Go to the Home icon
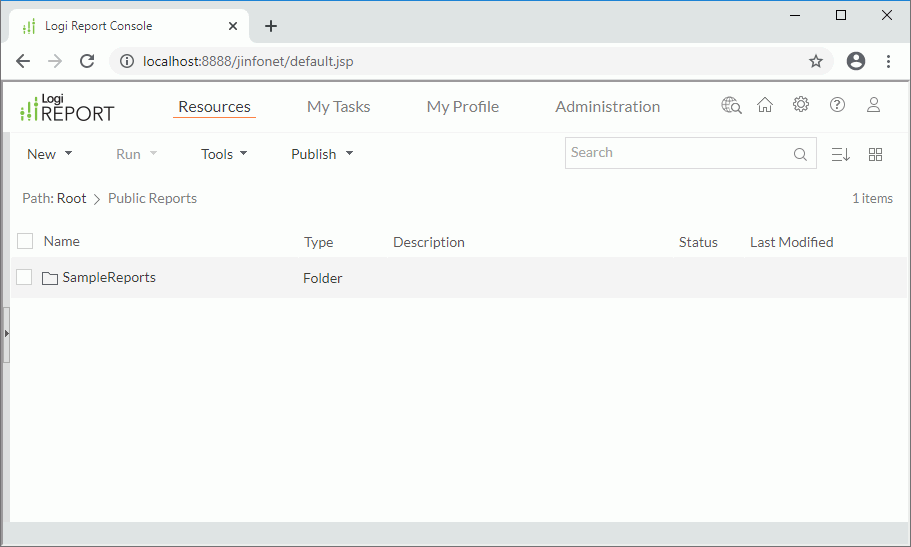This screenshot has width=911, height=547. pyautogui.click(x=765, y=105)
